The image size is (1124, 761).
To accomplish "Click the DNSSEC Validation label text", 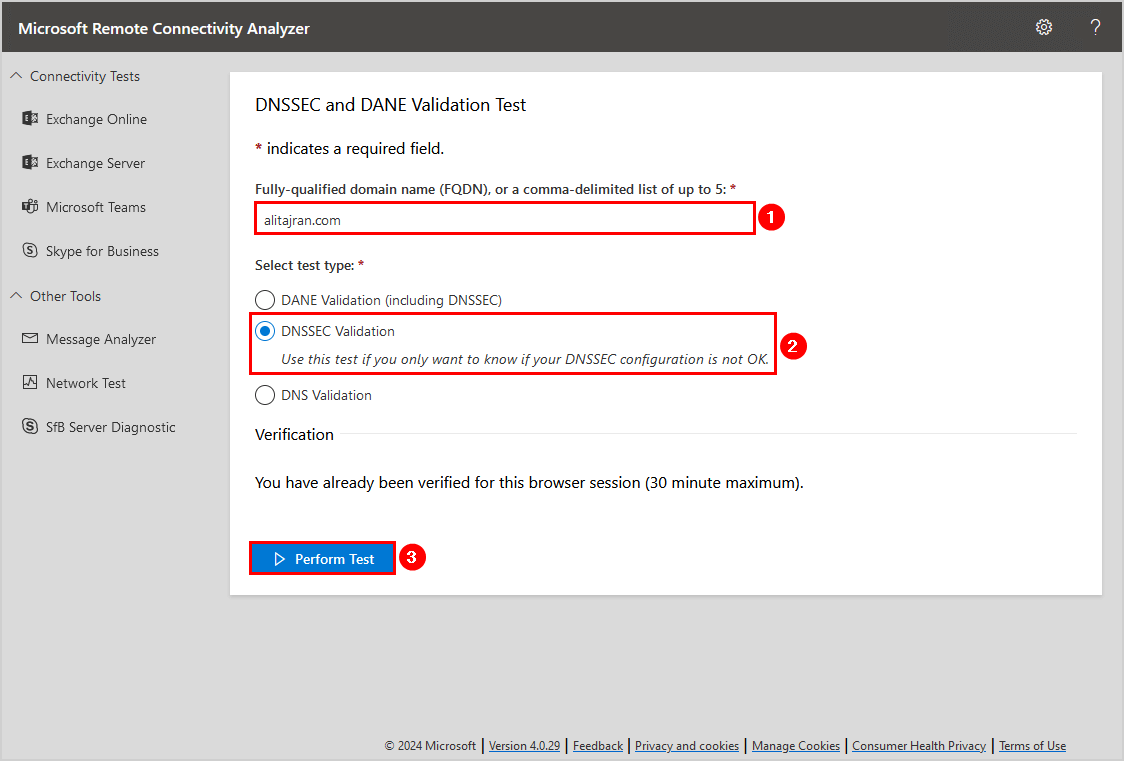I will (x=338, y=331).
